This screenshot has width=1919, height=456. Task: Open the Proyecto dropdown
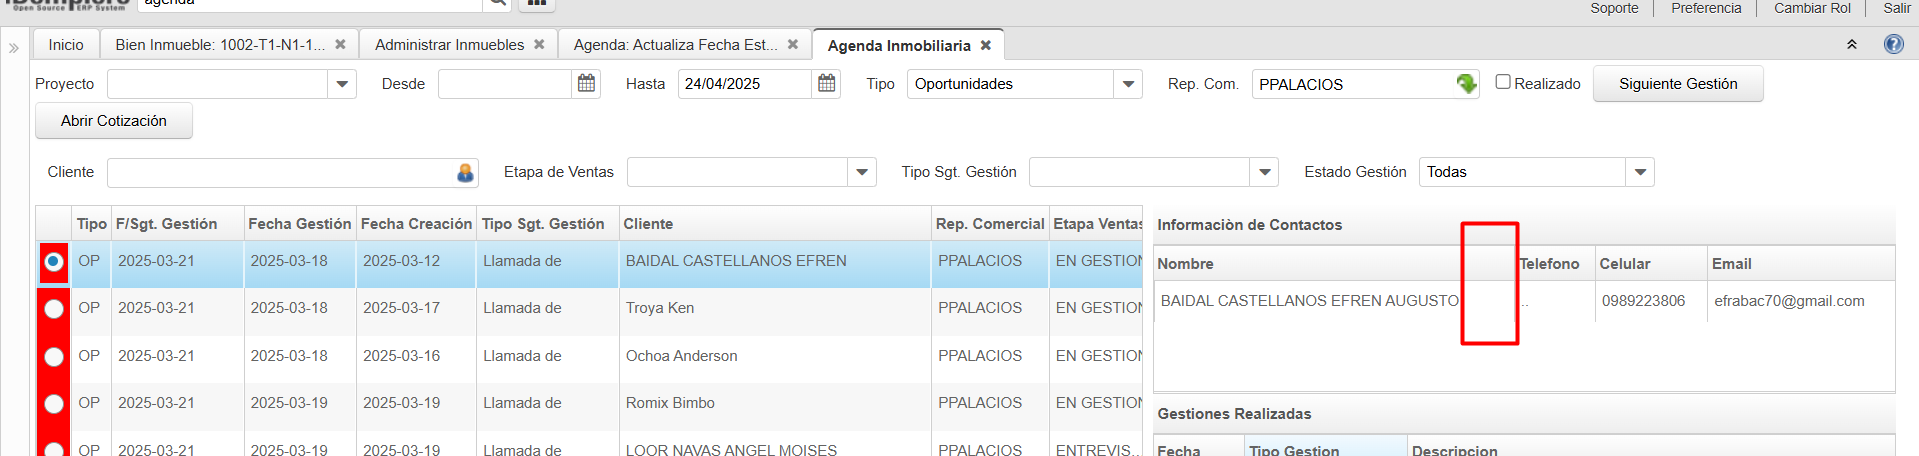pos(342,84)
